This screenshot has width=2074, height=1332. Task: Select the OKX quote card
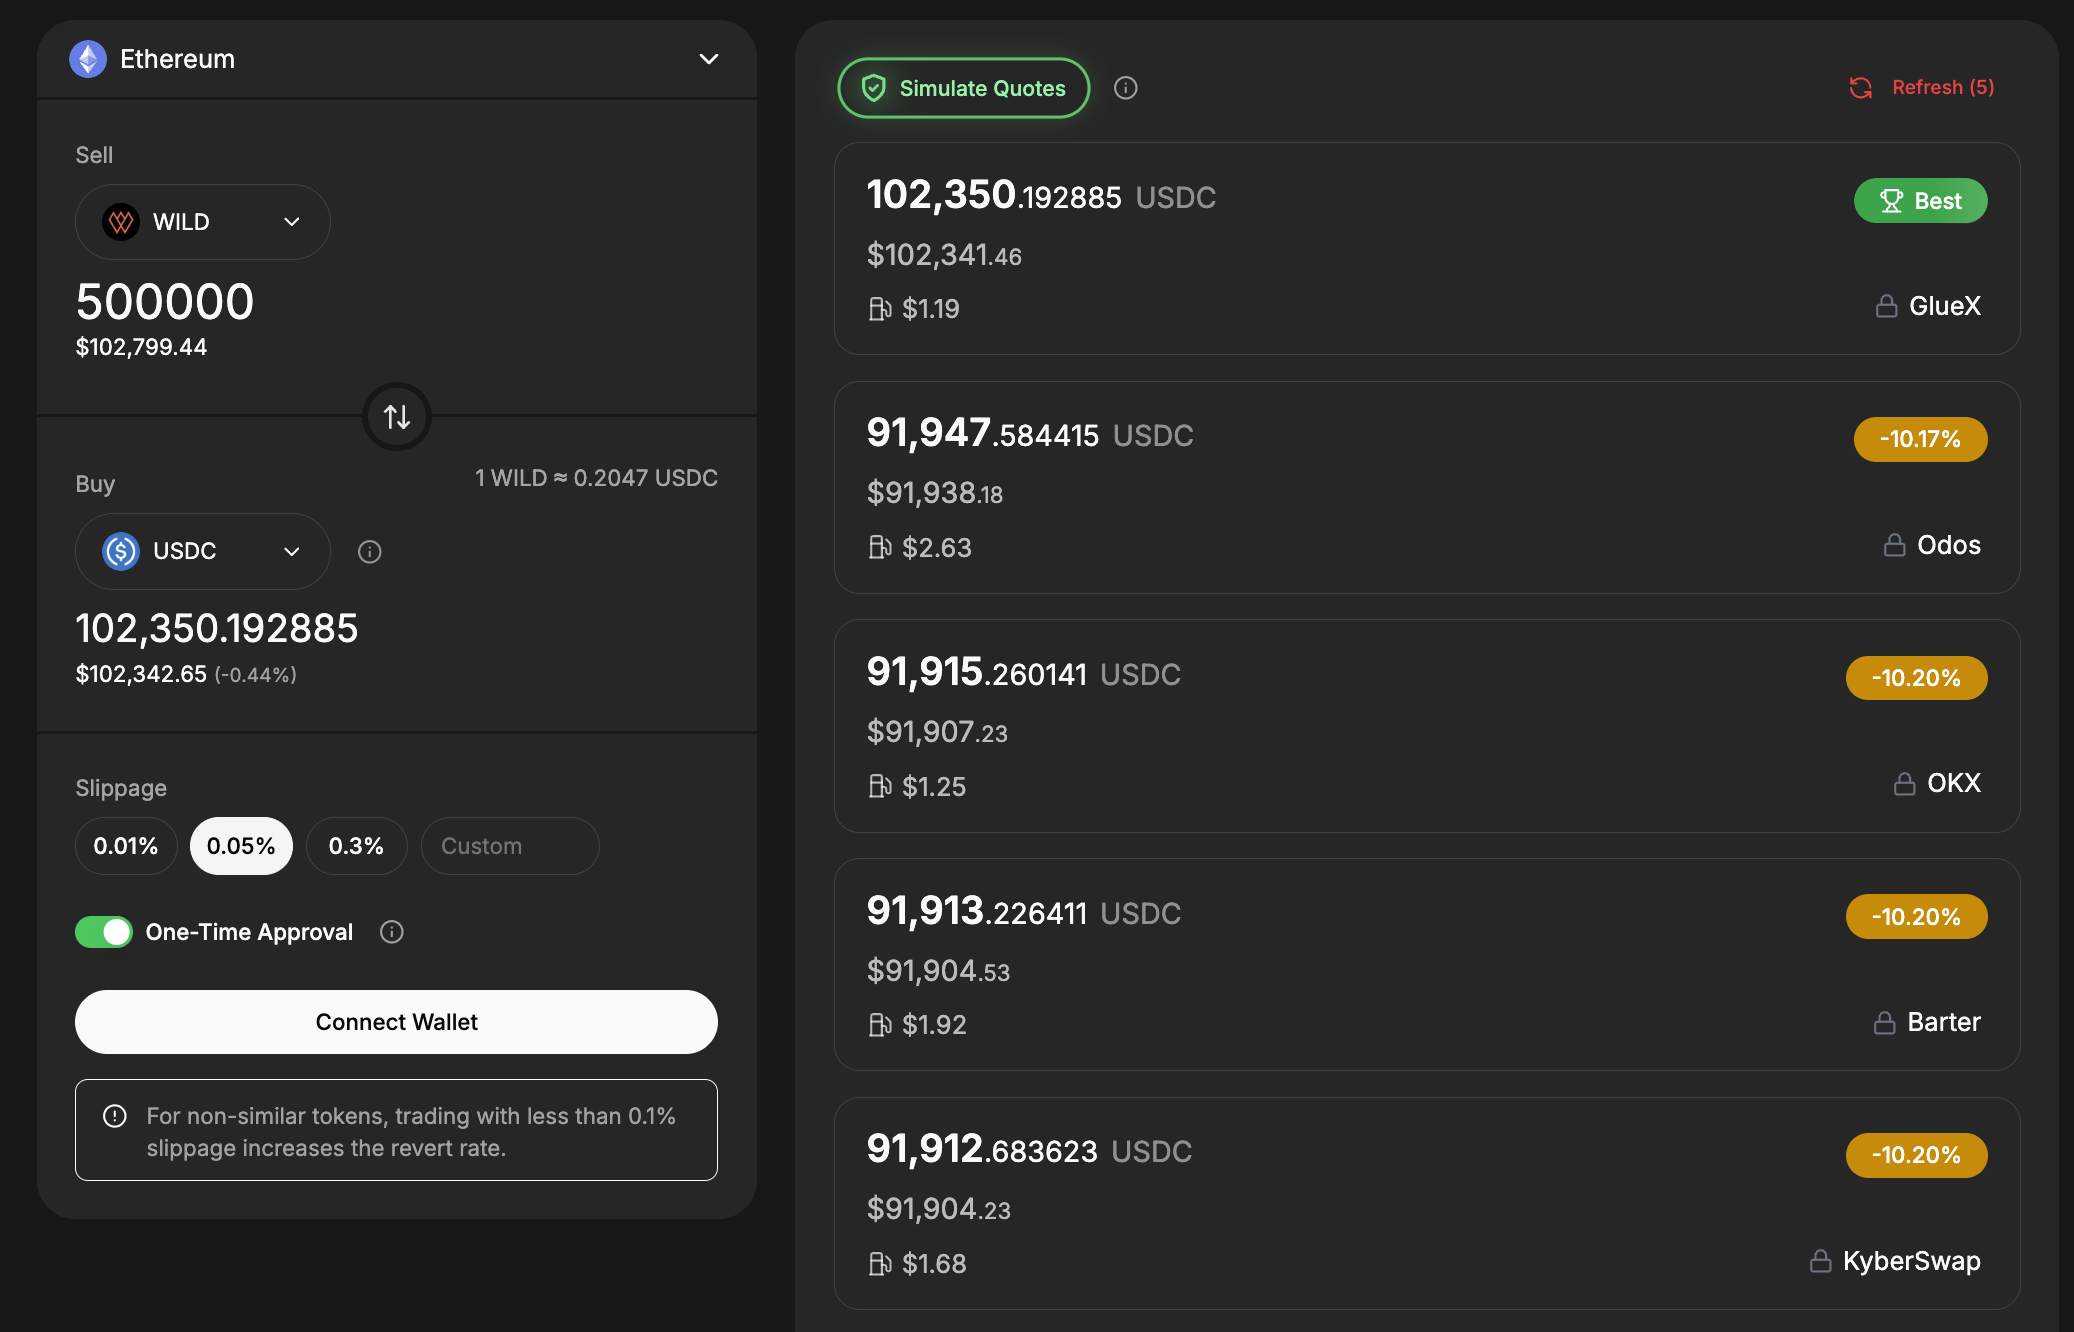[x=1426, y=726]
